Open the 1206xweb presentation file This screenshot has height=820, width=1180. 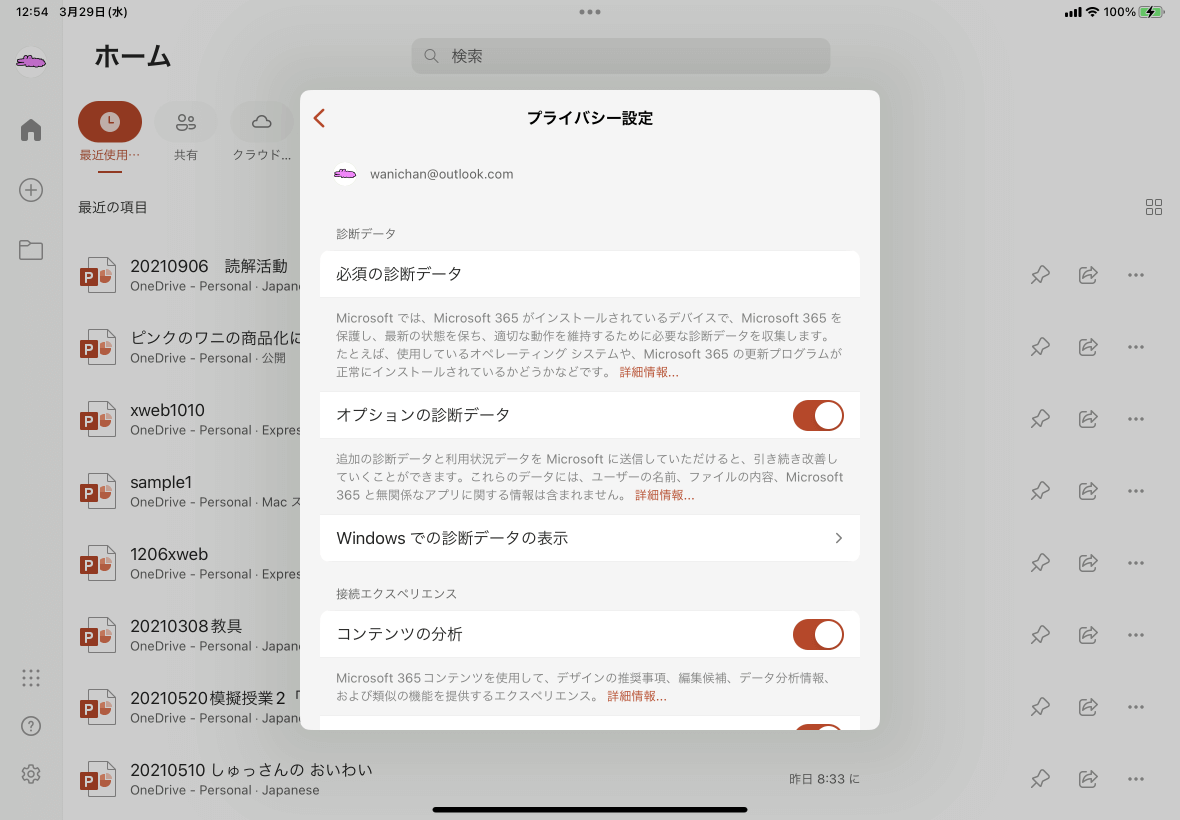pos(169,554)
